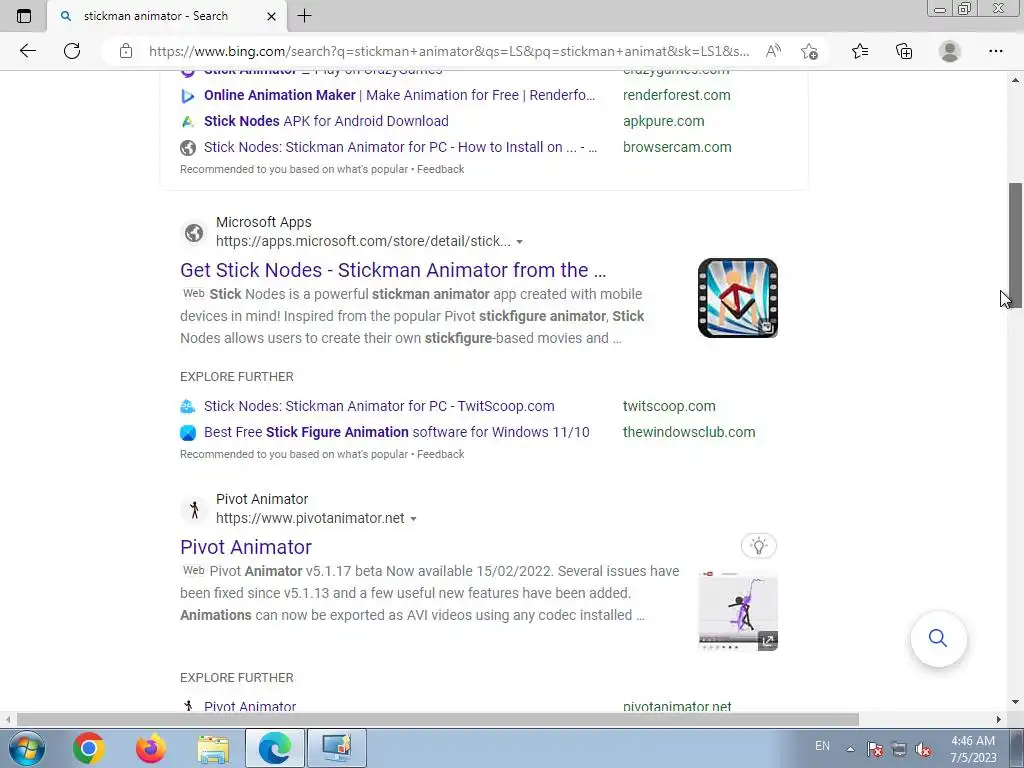1024x768 pixels.
Task: Open the Pivot Animator result title
Action: tap(246, 547)
